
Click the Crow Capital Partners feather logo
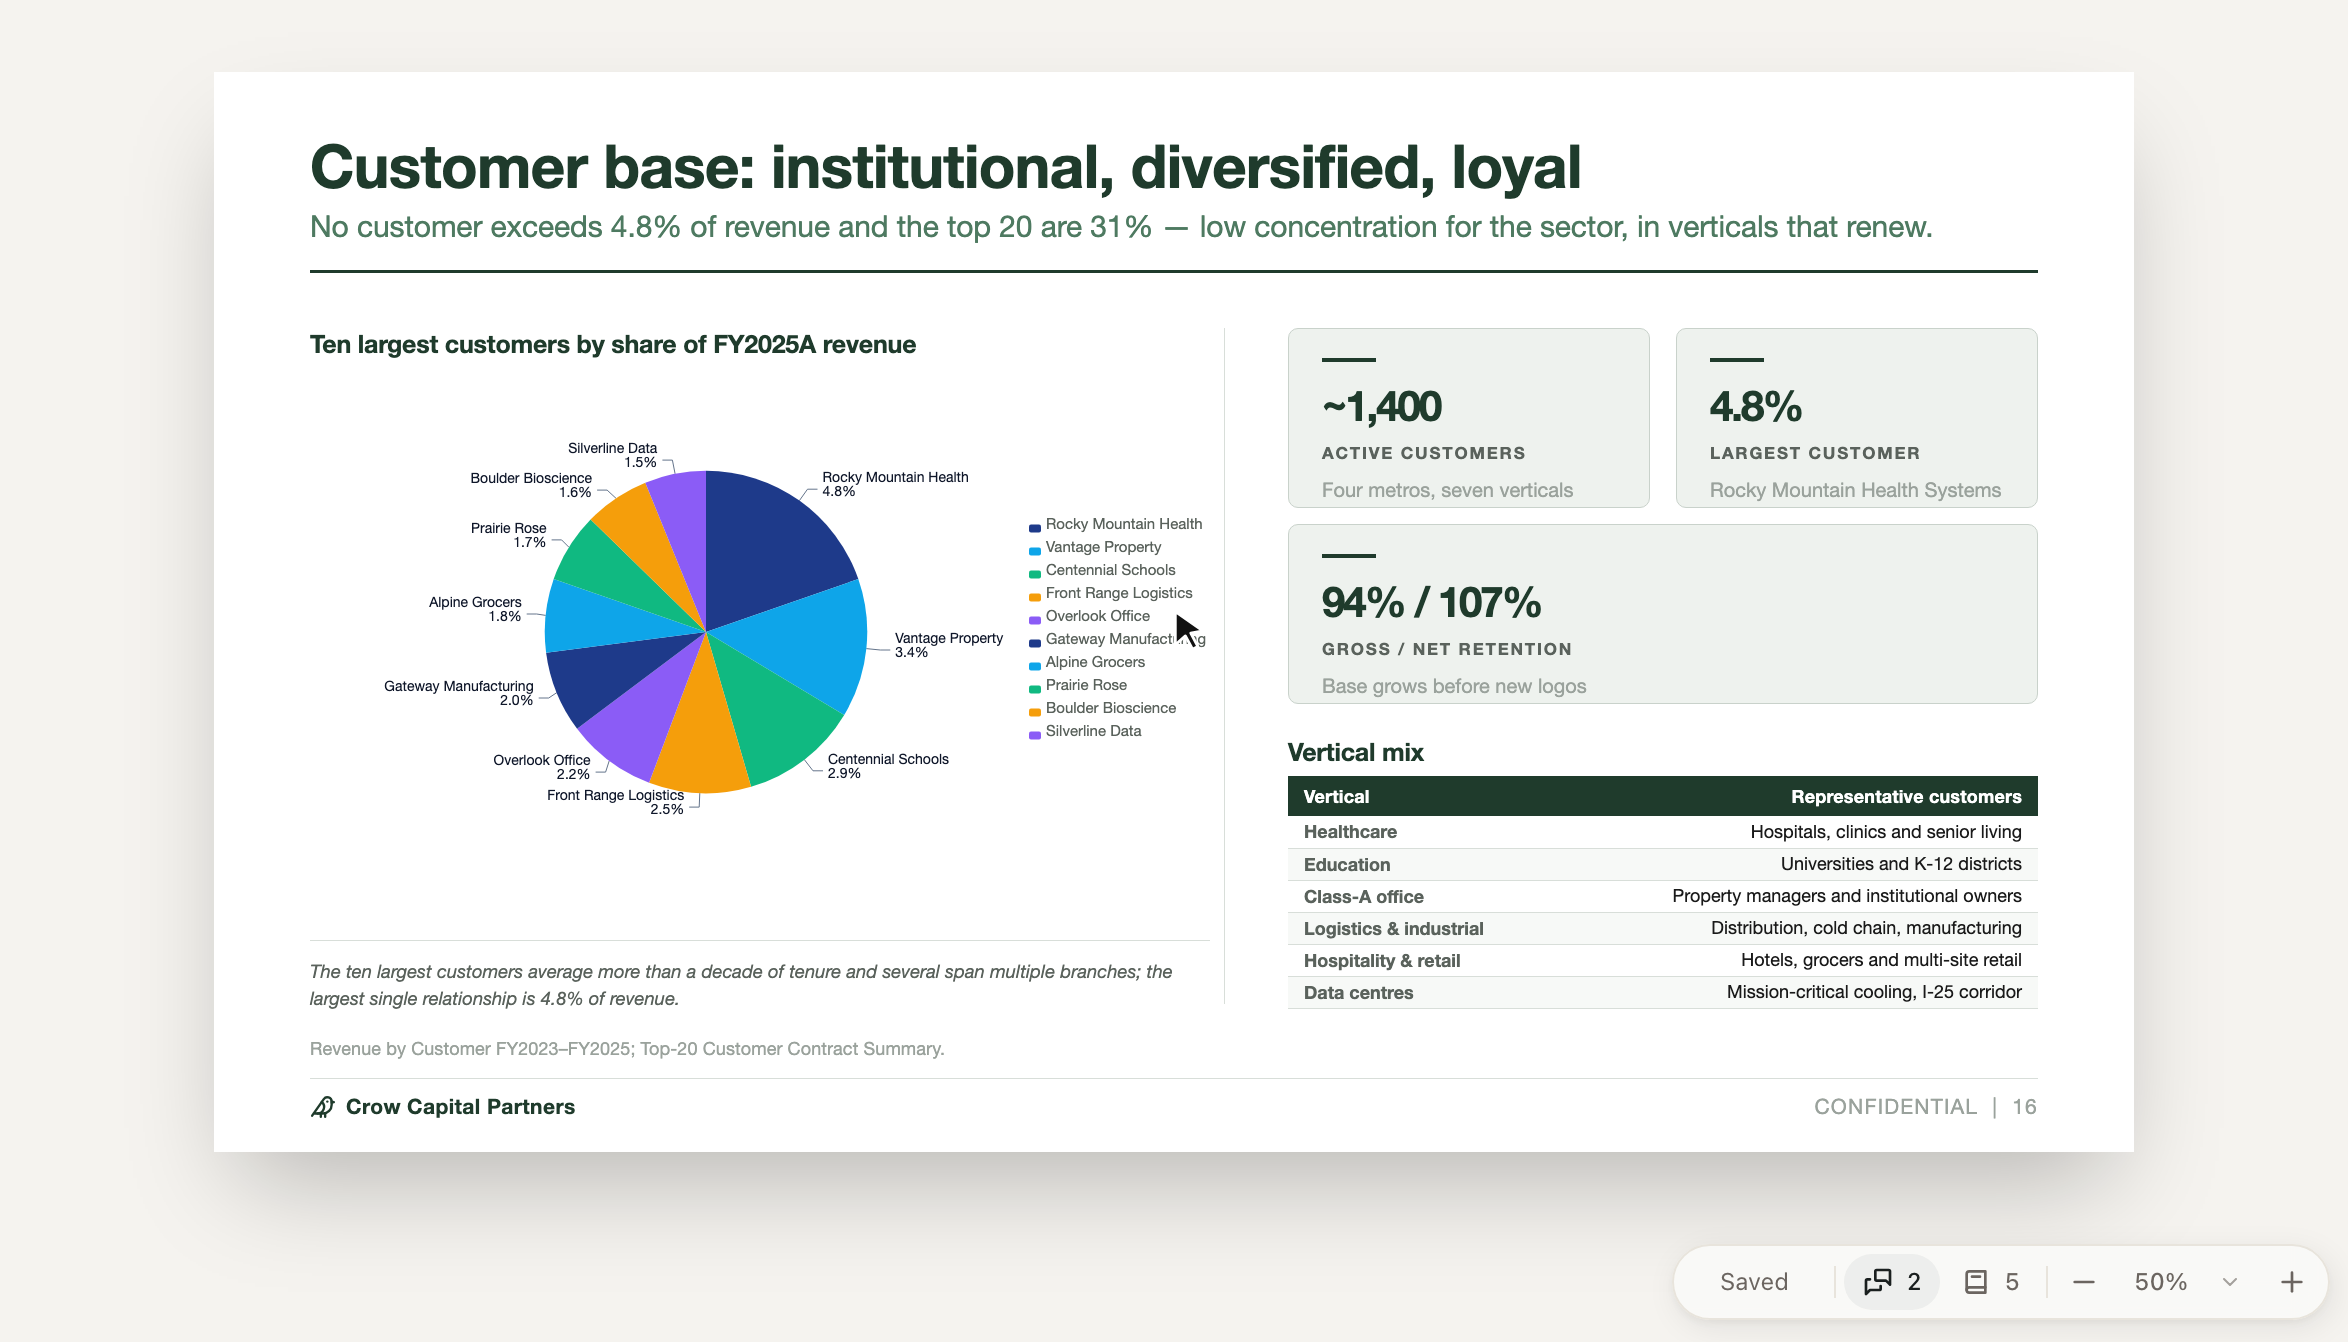pos(322,1107)
